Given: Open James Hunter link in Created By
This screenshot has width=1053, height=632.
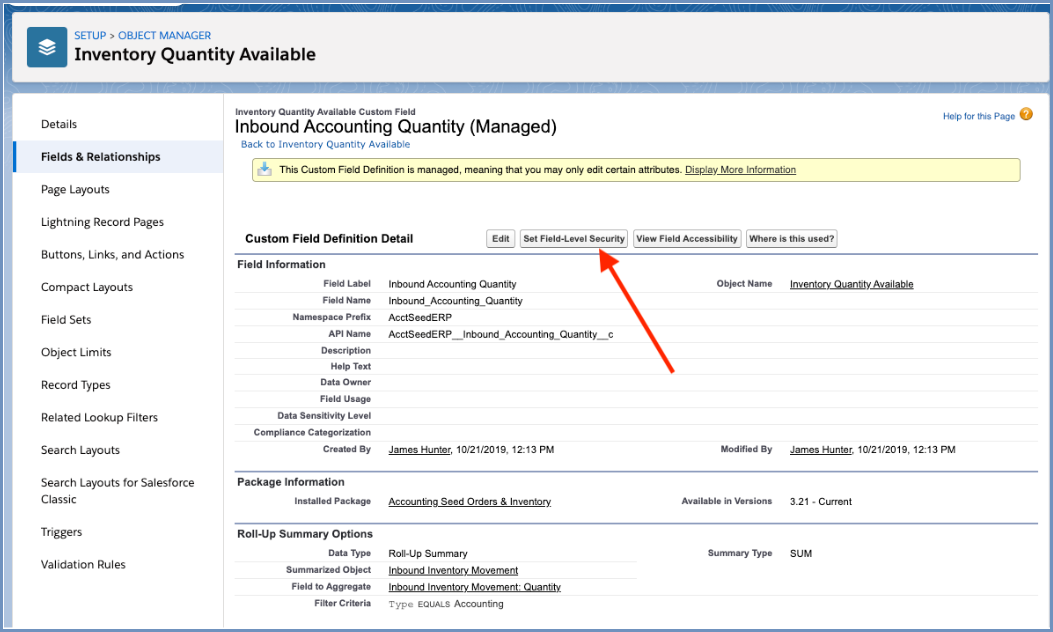Looking at the screenshot, I should coord(419,450).
